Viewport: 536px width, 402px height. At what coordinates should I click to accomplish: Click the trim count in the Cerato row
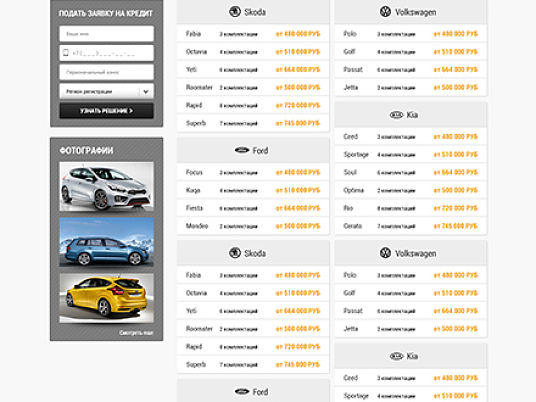tap(396, 226)
